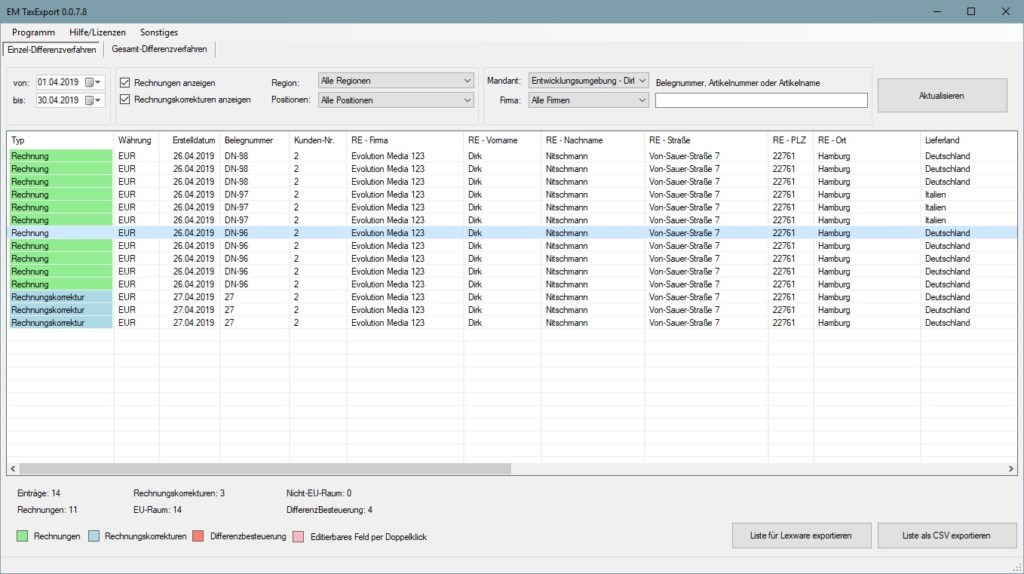Switch to Gesamt-Differenzverfahren tab
The width and height of the screenshot is (1024, 574).
point(159,49)
